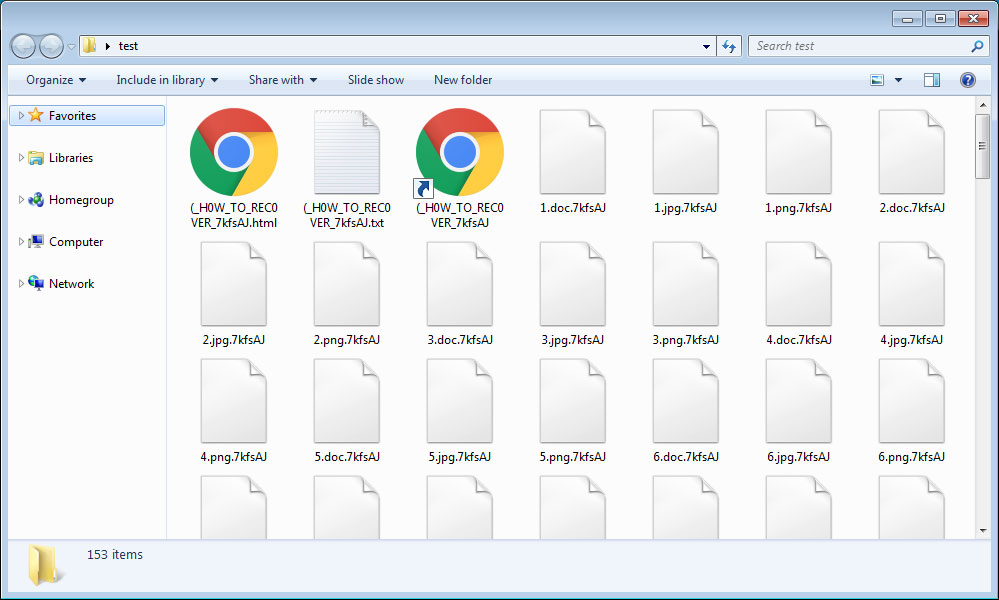
Task: Expand the Homegroup tree node arrow
Action: pyautogui.click(x=21, y=199)
